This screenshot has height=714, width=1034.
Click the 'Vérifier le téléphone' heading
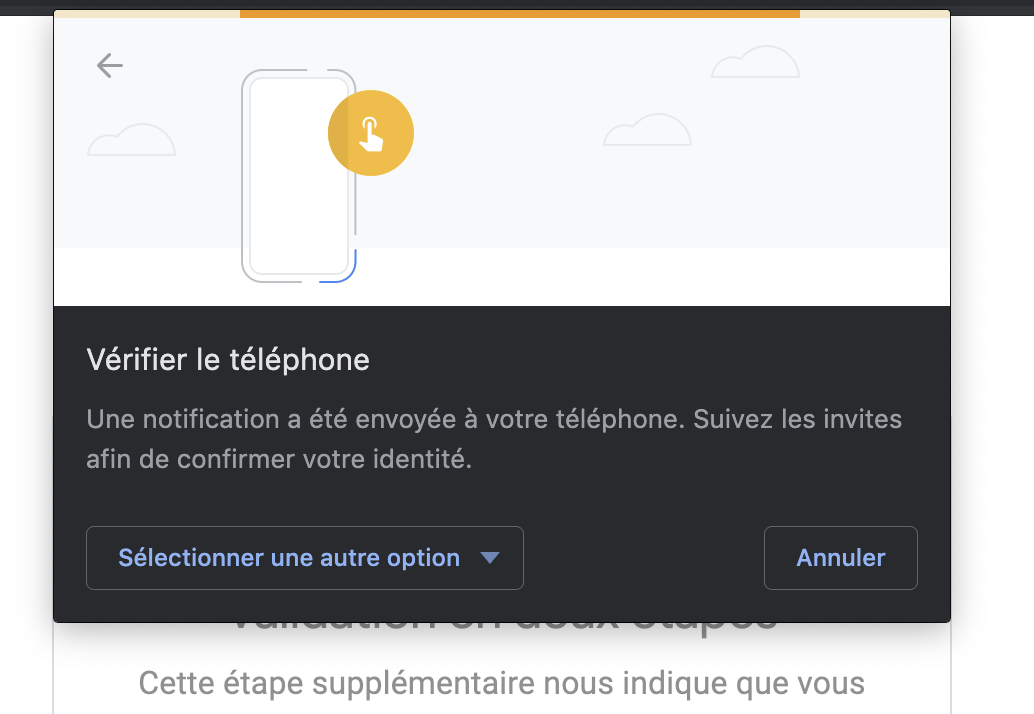[228, 360]
